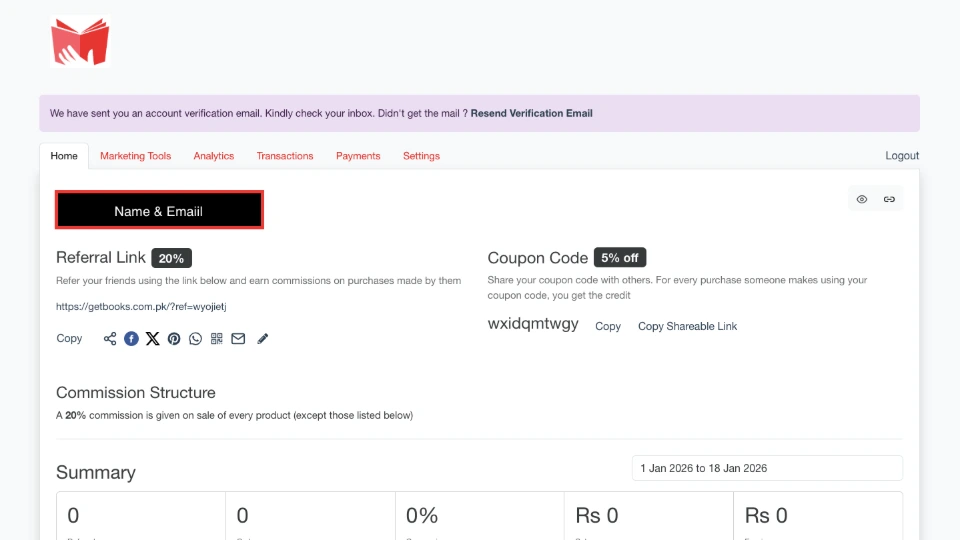
Task: Share referral link on X (Twitter)
Action: point(152,339)
